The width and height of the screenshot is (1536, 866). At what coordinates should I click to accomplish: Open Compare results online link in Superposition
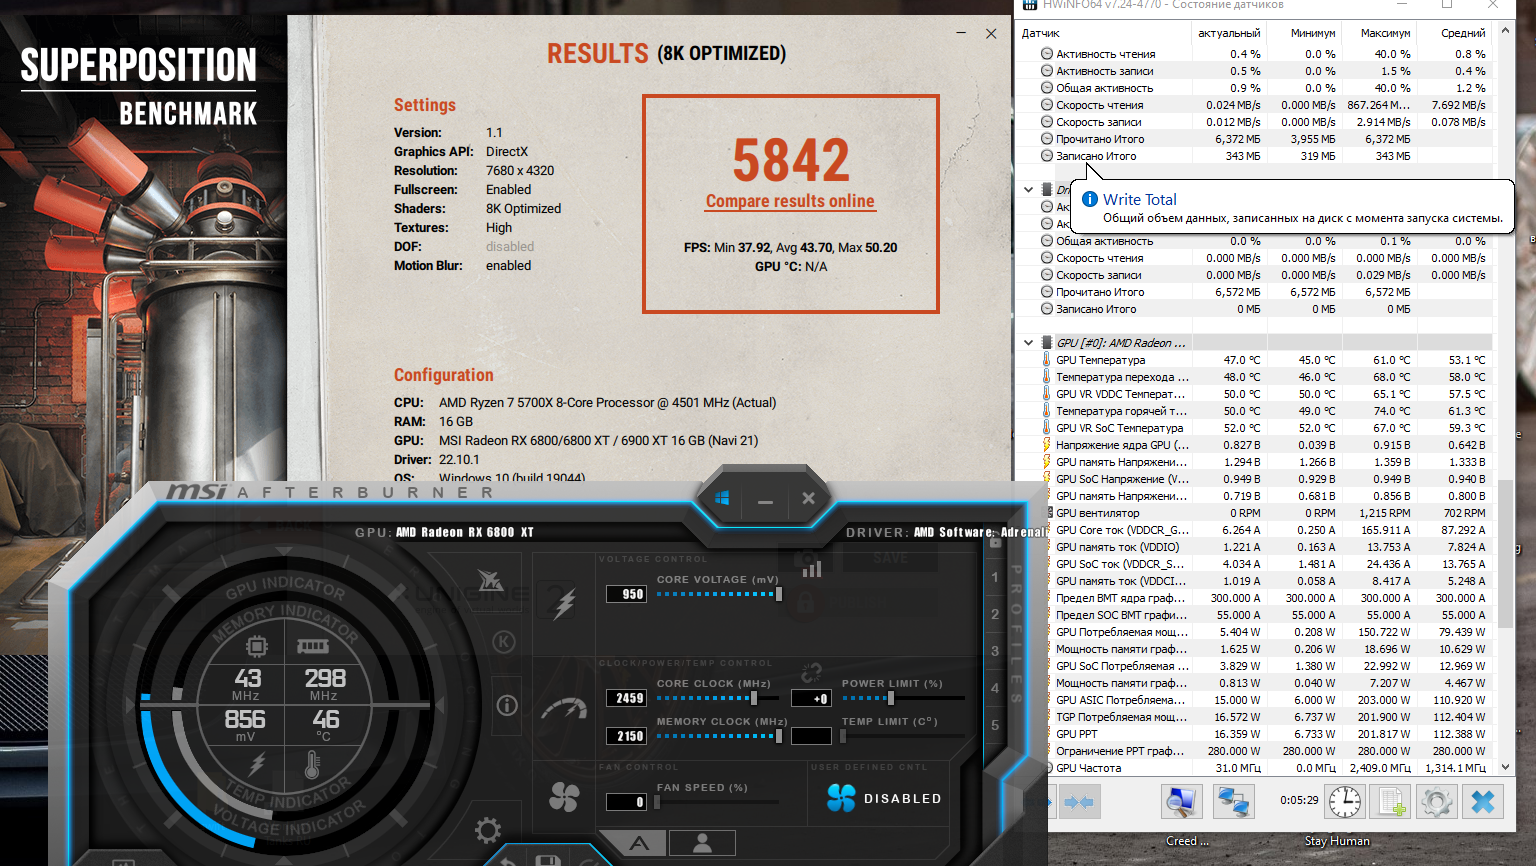790,201
